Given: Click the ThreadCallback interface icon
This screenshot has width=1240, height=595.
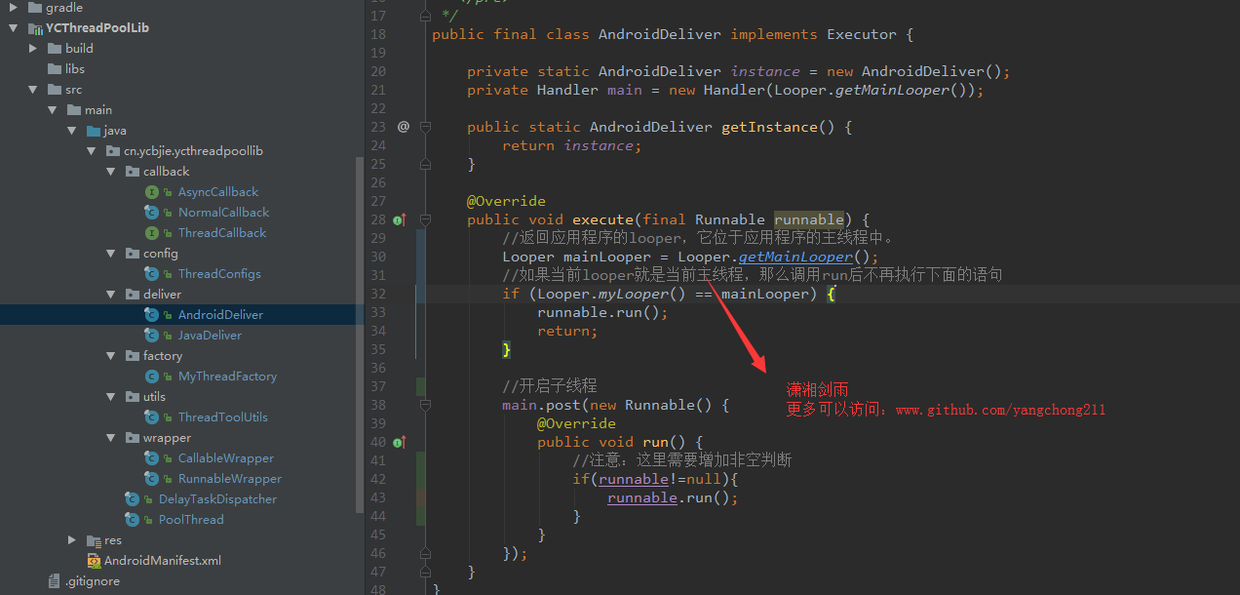Looking at the screenshot, I should (x=152, y=233).
